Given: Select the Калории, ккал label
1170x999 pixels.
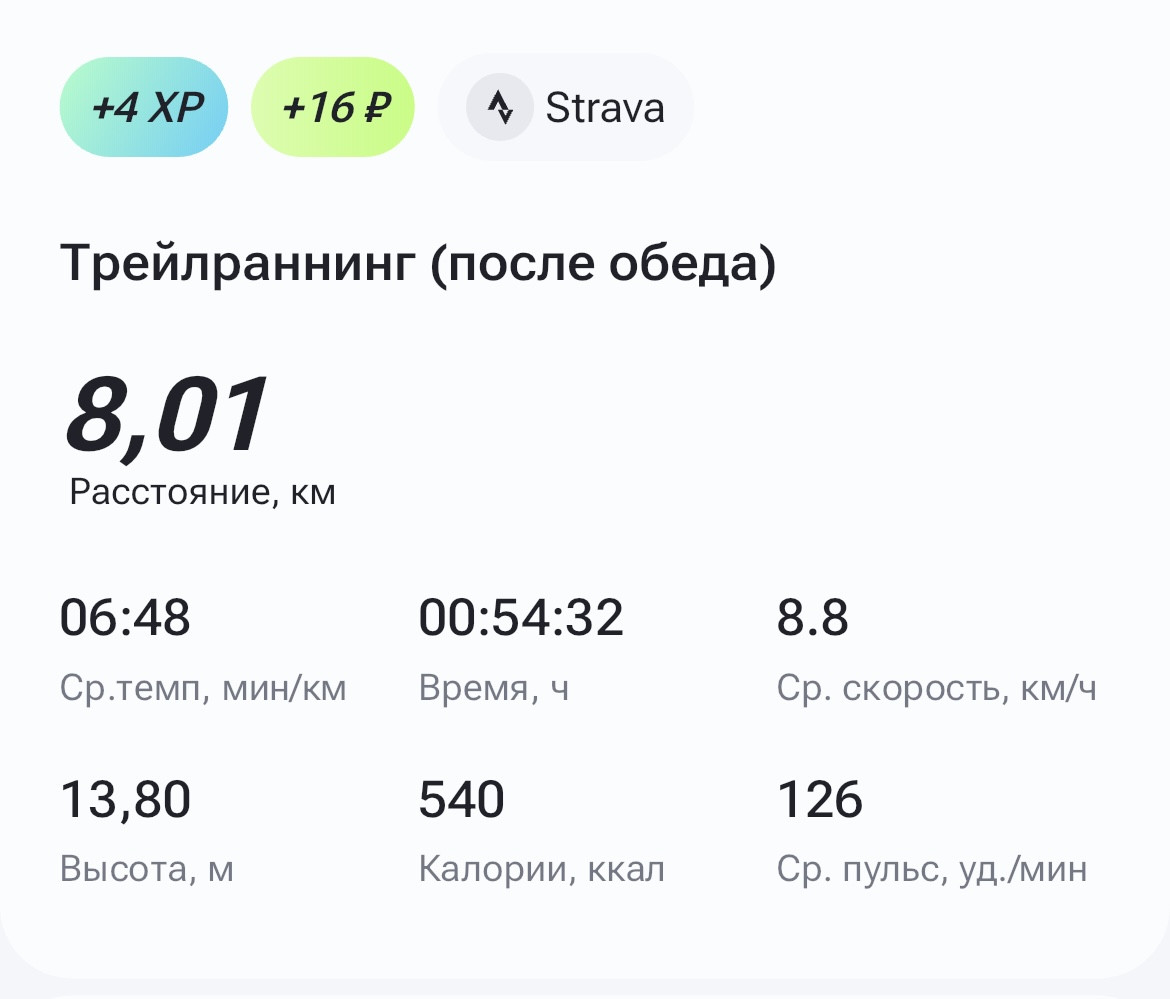Looking at the screenshot, I should [542, 869].
